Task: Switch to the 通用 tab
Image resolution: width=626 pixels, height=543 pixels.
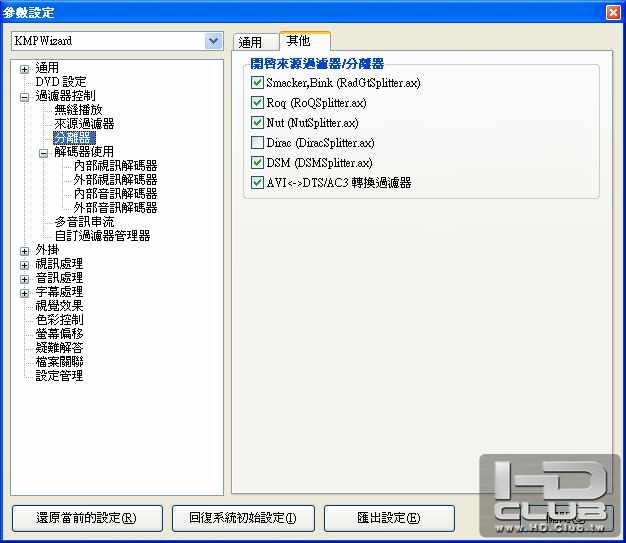Action: pyautogui.click(x=256, y=42)
